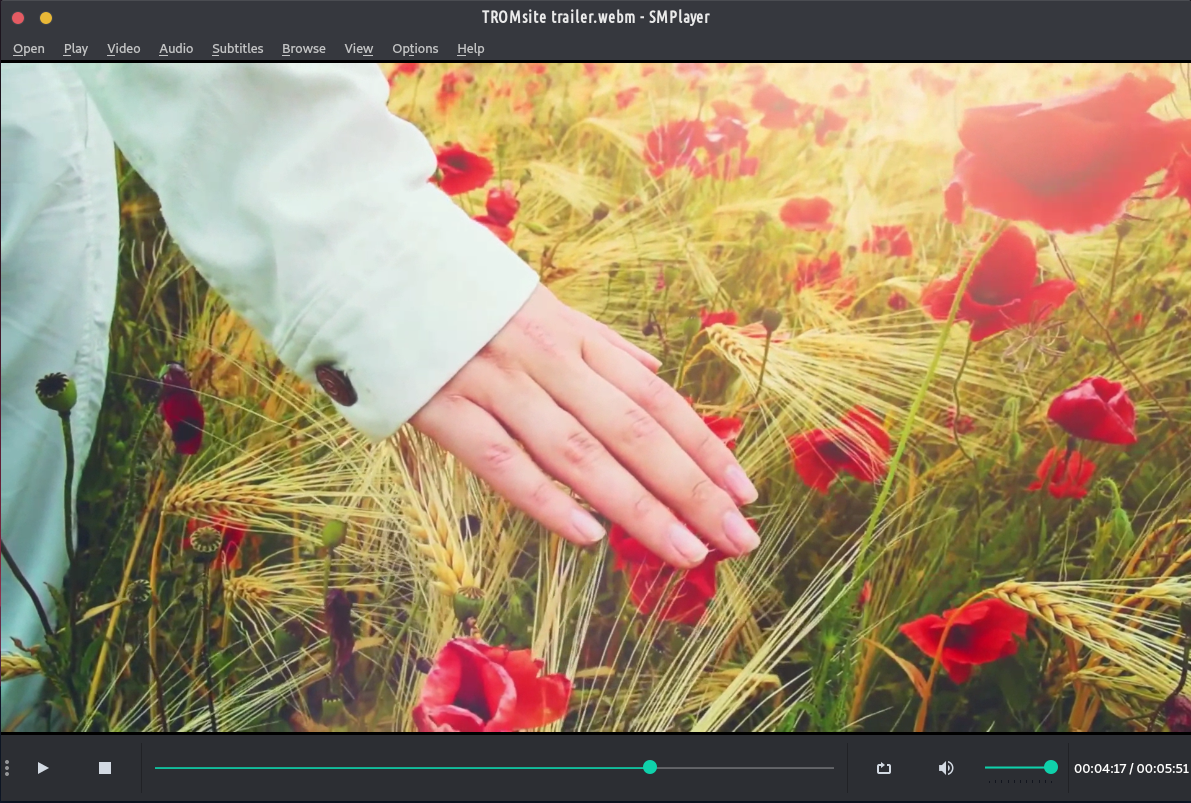Screen dimensions: 1191x803
Task: Grab the control bar drag handle dots
Action: pyautogui.click(x=7, y=768)
